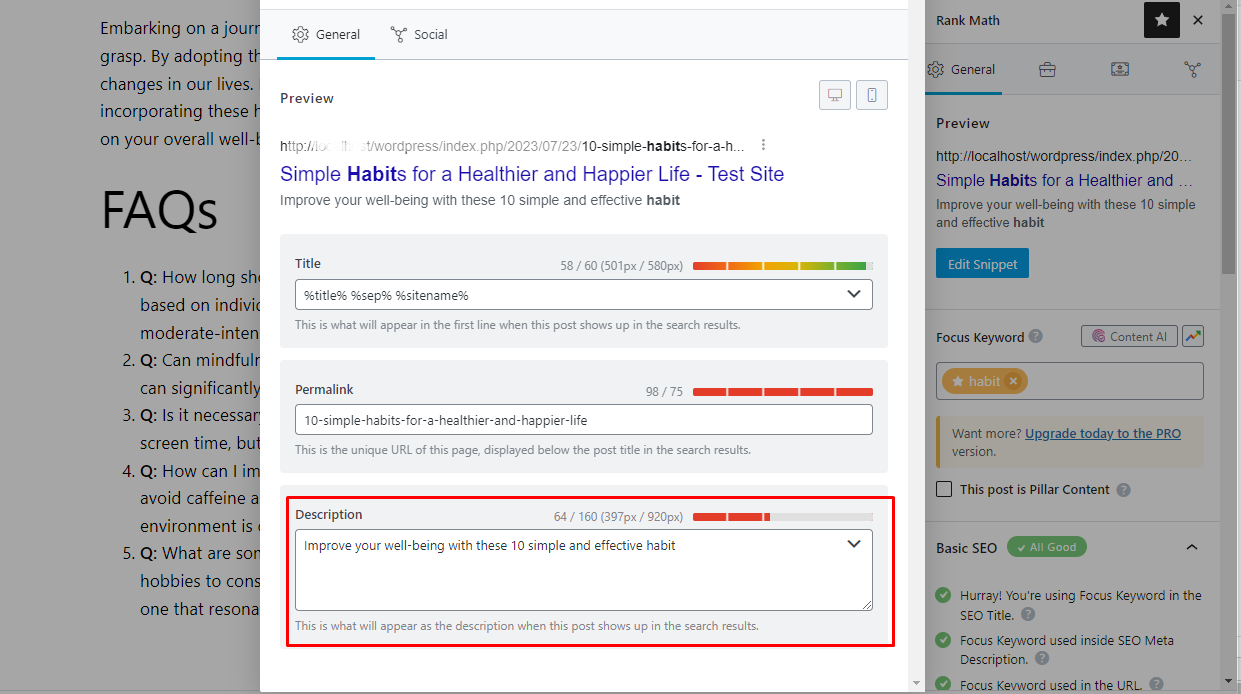Open the Social share tab icon in sidebar

tap(1192, 70)
